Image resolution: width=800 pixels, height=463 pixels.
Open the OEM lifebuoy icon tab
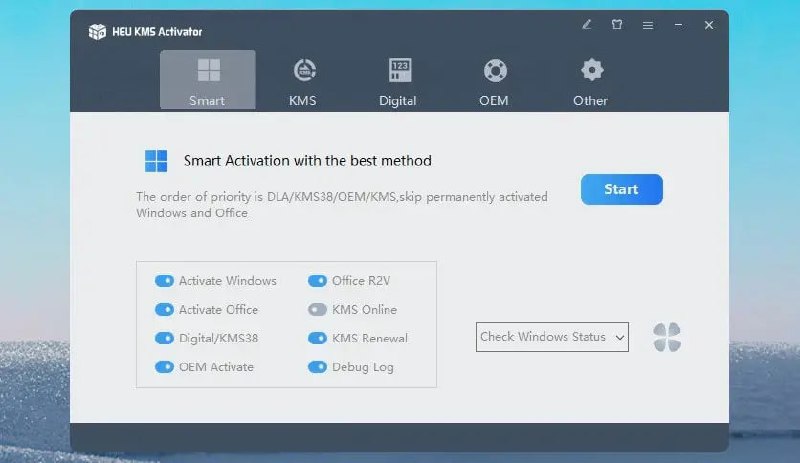point(494,80)
